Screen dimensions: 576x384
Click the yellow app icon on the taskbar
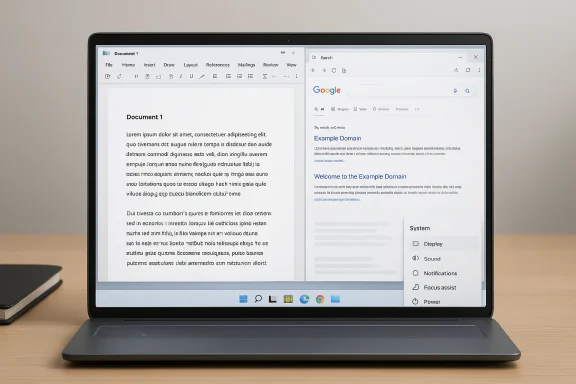click(x=288, y=299)
